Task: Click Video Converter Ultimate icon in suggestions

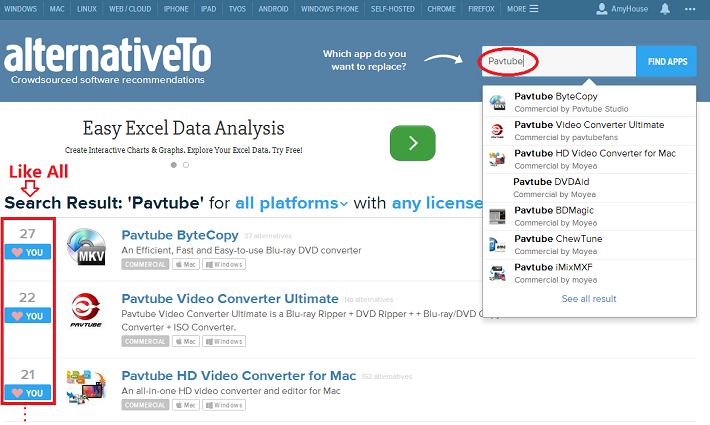Action: click(x=497, y=131)
